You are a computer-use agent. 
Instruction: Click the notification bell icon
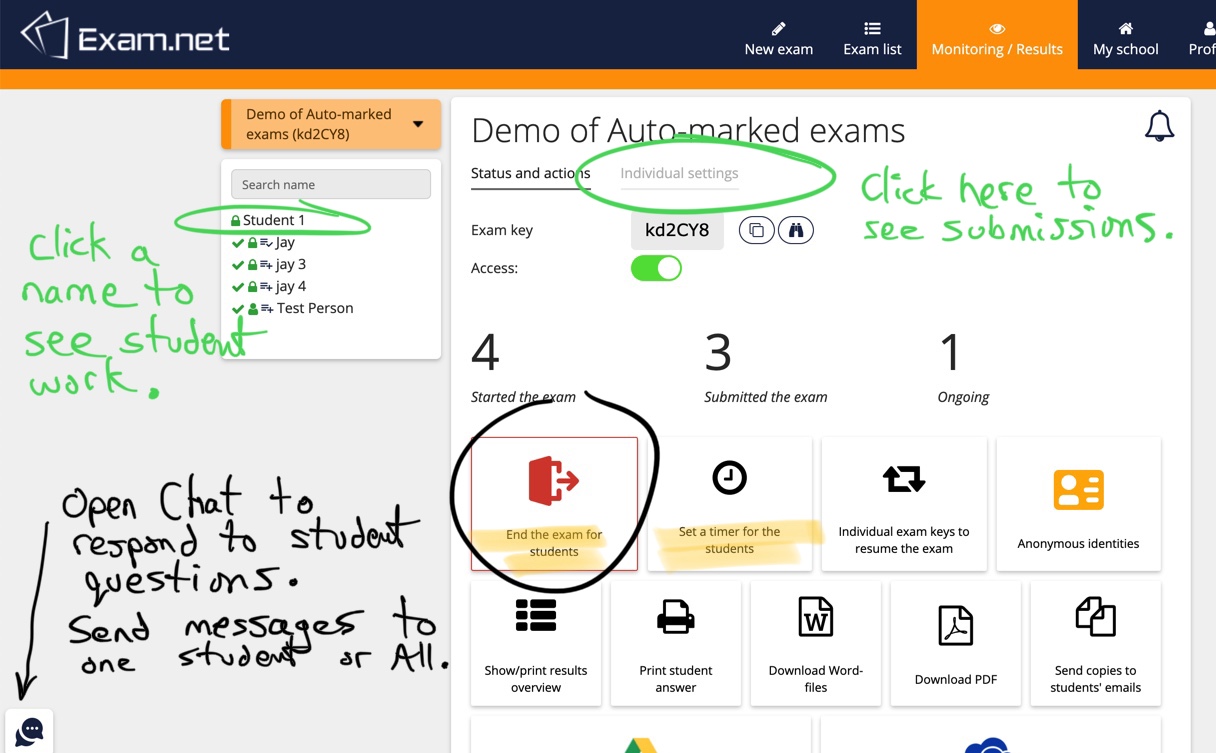click(1159, 126)
